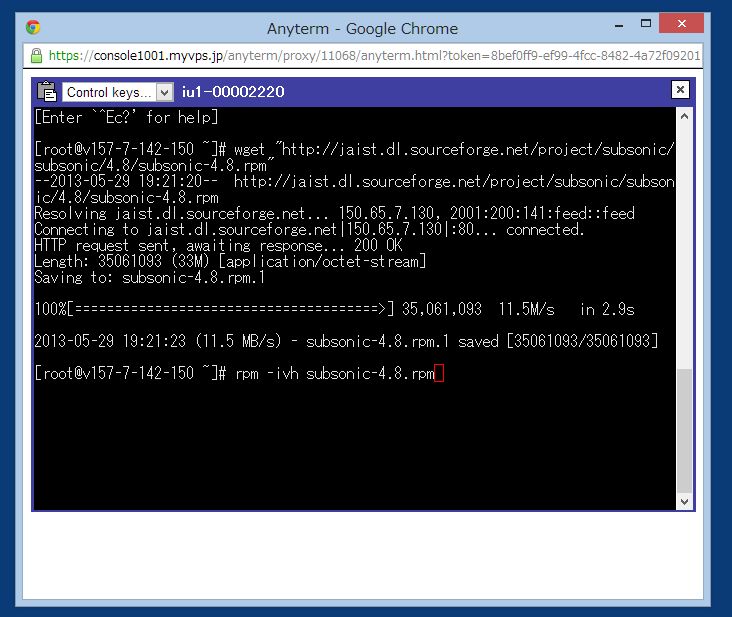
Task: Click the terminal title iu1-00002220
Action: (233, 92)
